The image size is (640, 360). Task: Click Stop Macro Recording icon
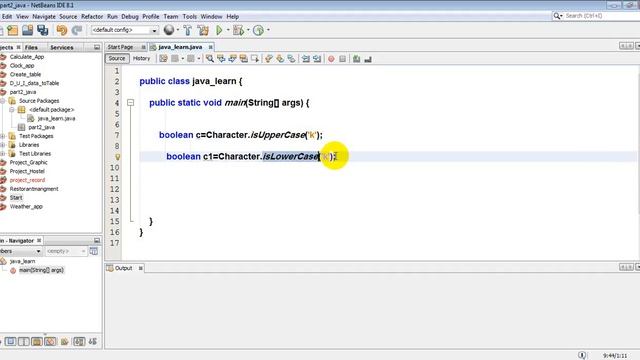[342, 59]
